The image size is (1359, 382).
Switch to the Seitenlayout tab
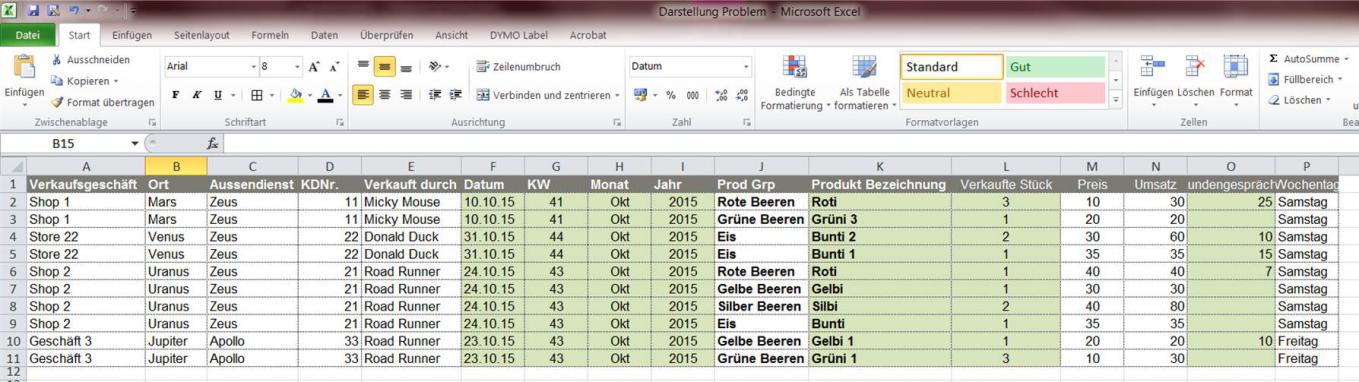201,35
